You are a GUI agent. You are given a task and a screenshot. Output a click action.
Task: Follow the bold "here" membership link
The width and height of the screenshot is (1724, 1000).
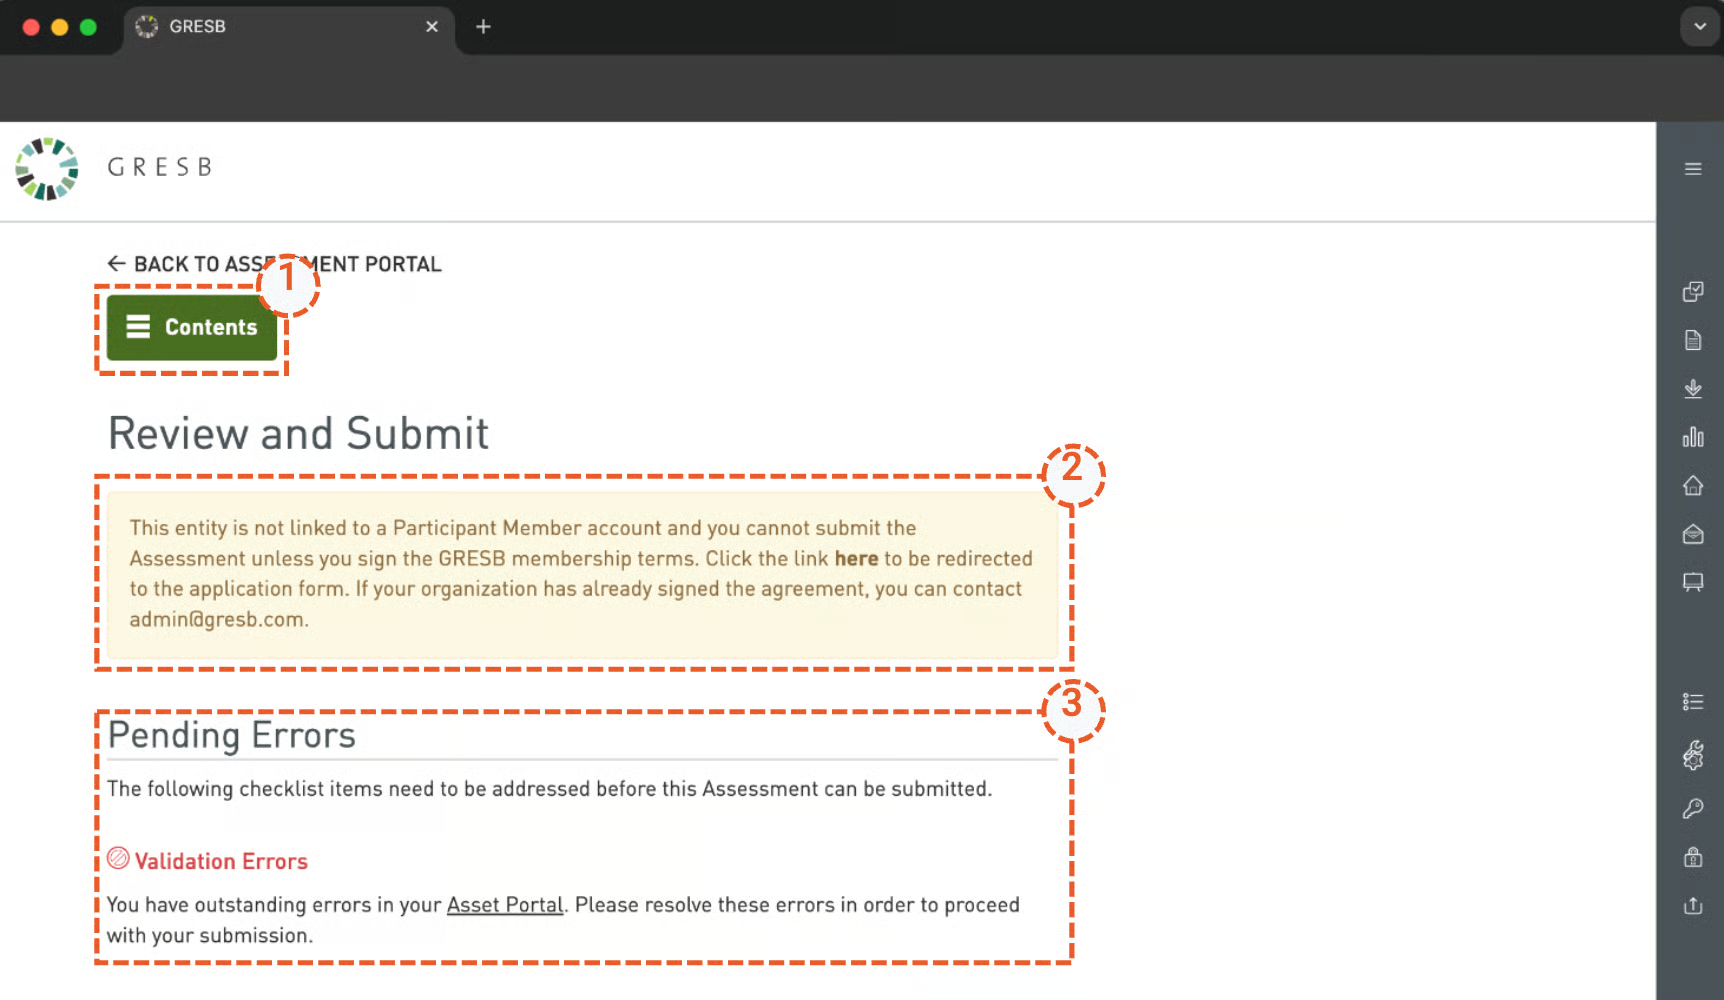tap(856, 559)
